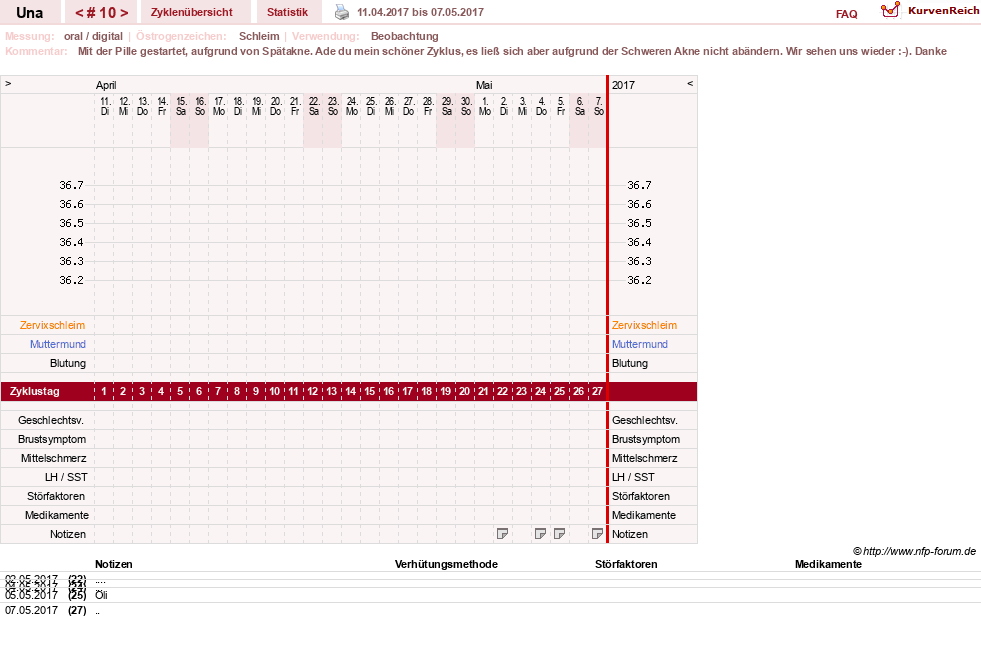Switch to the Statistik tab
The width and height of the screenshot is (981, 663).
287,12
